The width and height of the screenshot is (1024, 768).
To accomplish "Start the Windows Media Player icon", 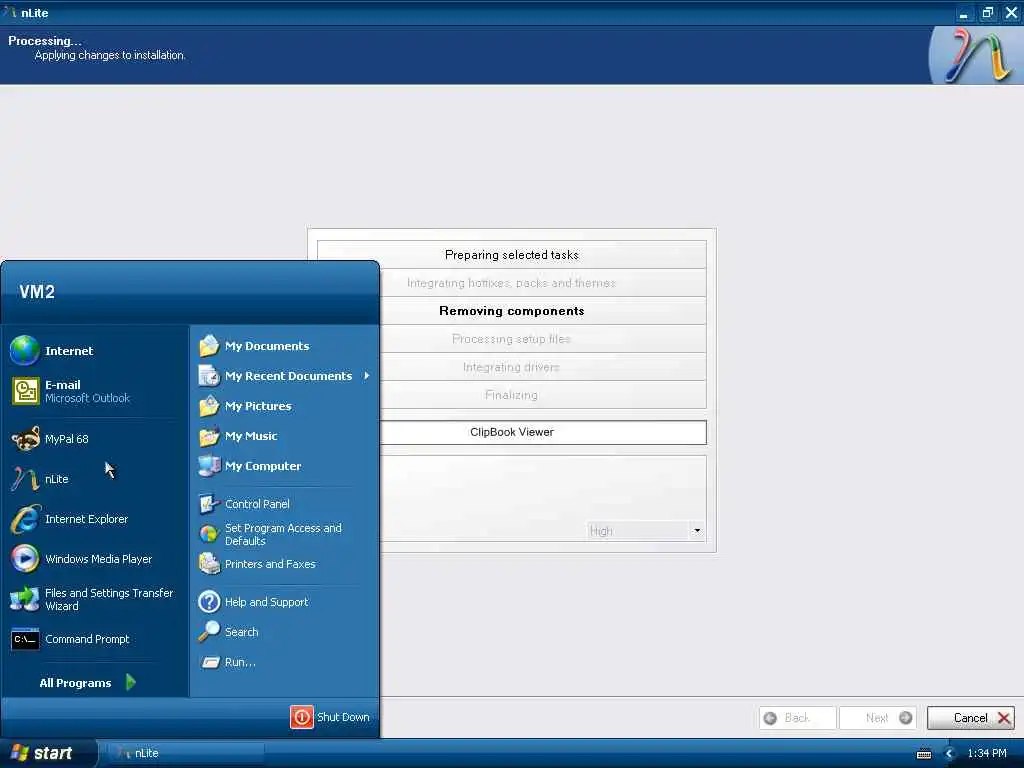I will [25, 559].
